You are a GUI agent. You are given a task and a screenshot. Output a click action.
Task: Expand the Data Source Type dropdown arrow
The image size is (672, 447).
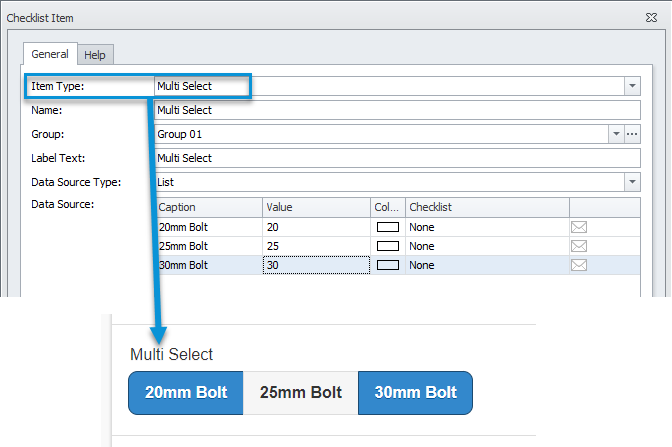632,182
